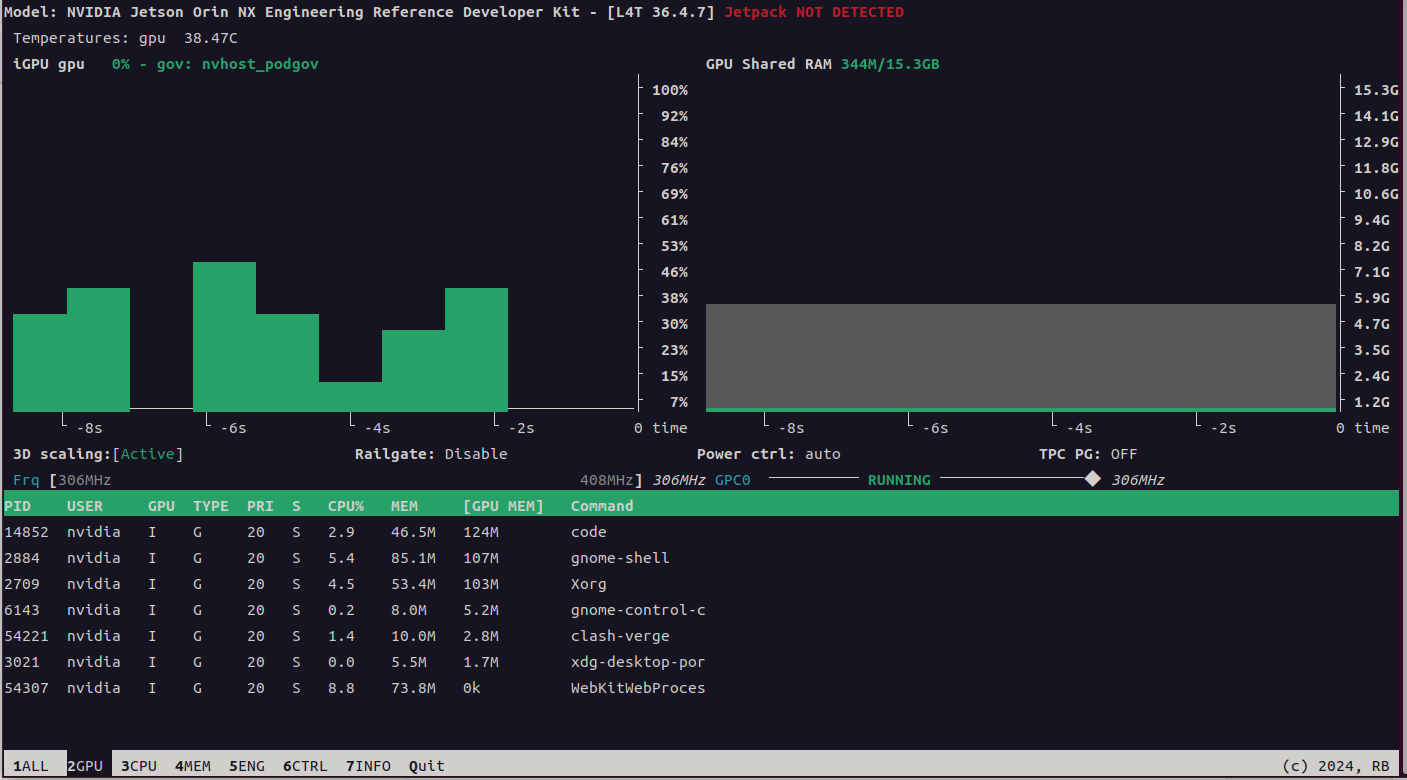Sort processes by PID column header
The height and width of the screenshot is (780, 1407).
click(18, 506)
